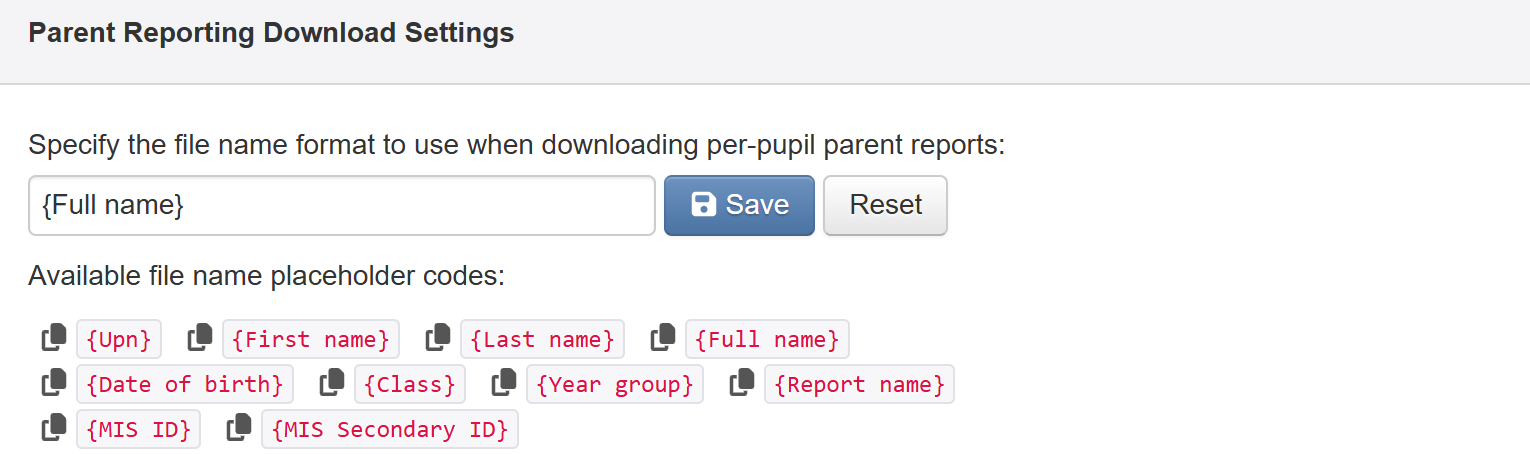The width and height of the screenshot is (1530, 454).
Task: Focus the file name format text field
Action: click(342, 205)
